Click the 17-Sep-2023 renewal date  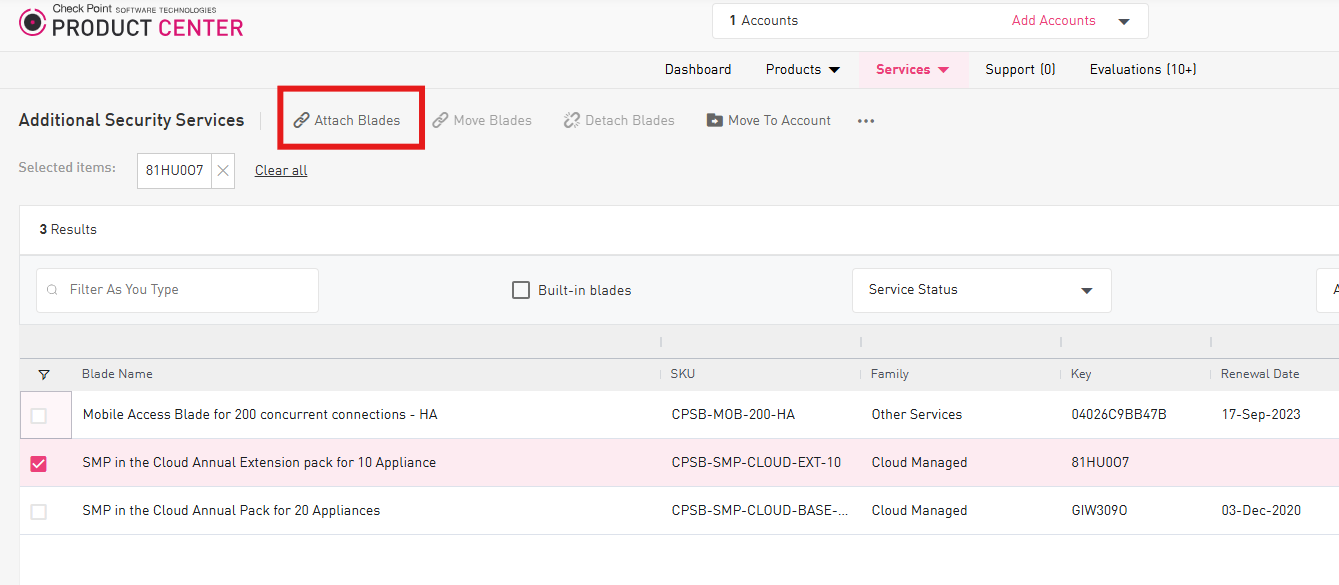coord(1261,415)
